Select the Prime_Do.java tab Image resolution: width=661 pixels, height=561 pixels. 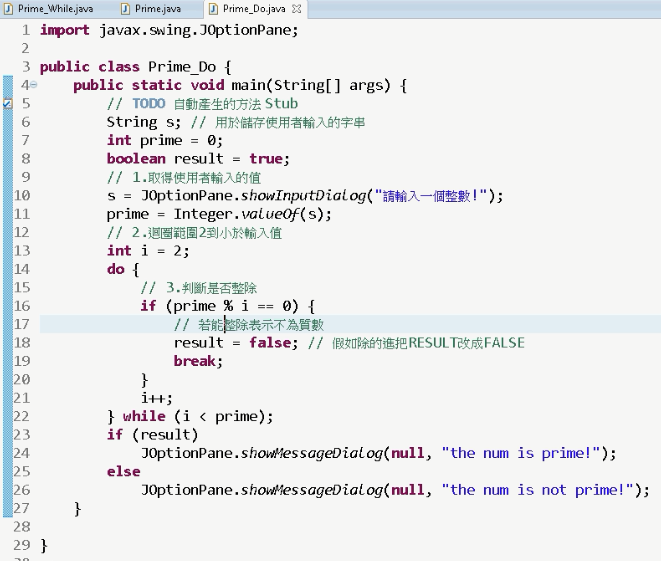click(x=254, y=9)
